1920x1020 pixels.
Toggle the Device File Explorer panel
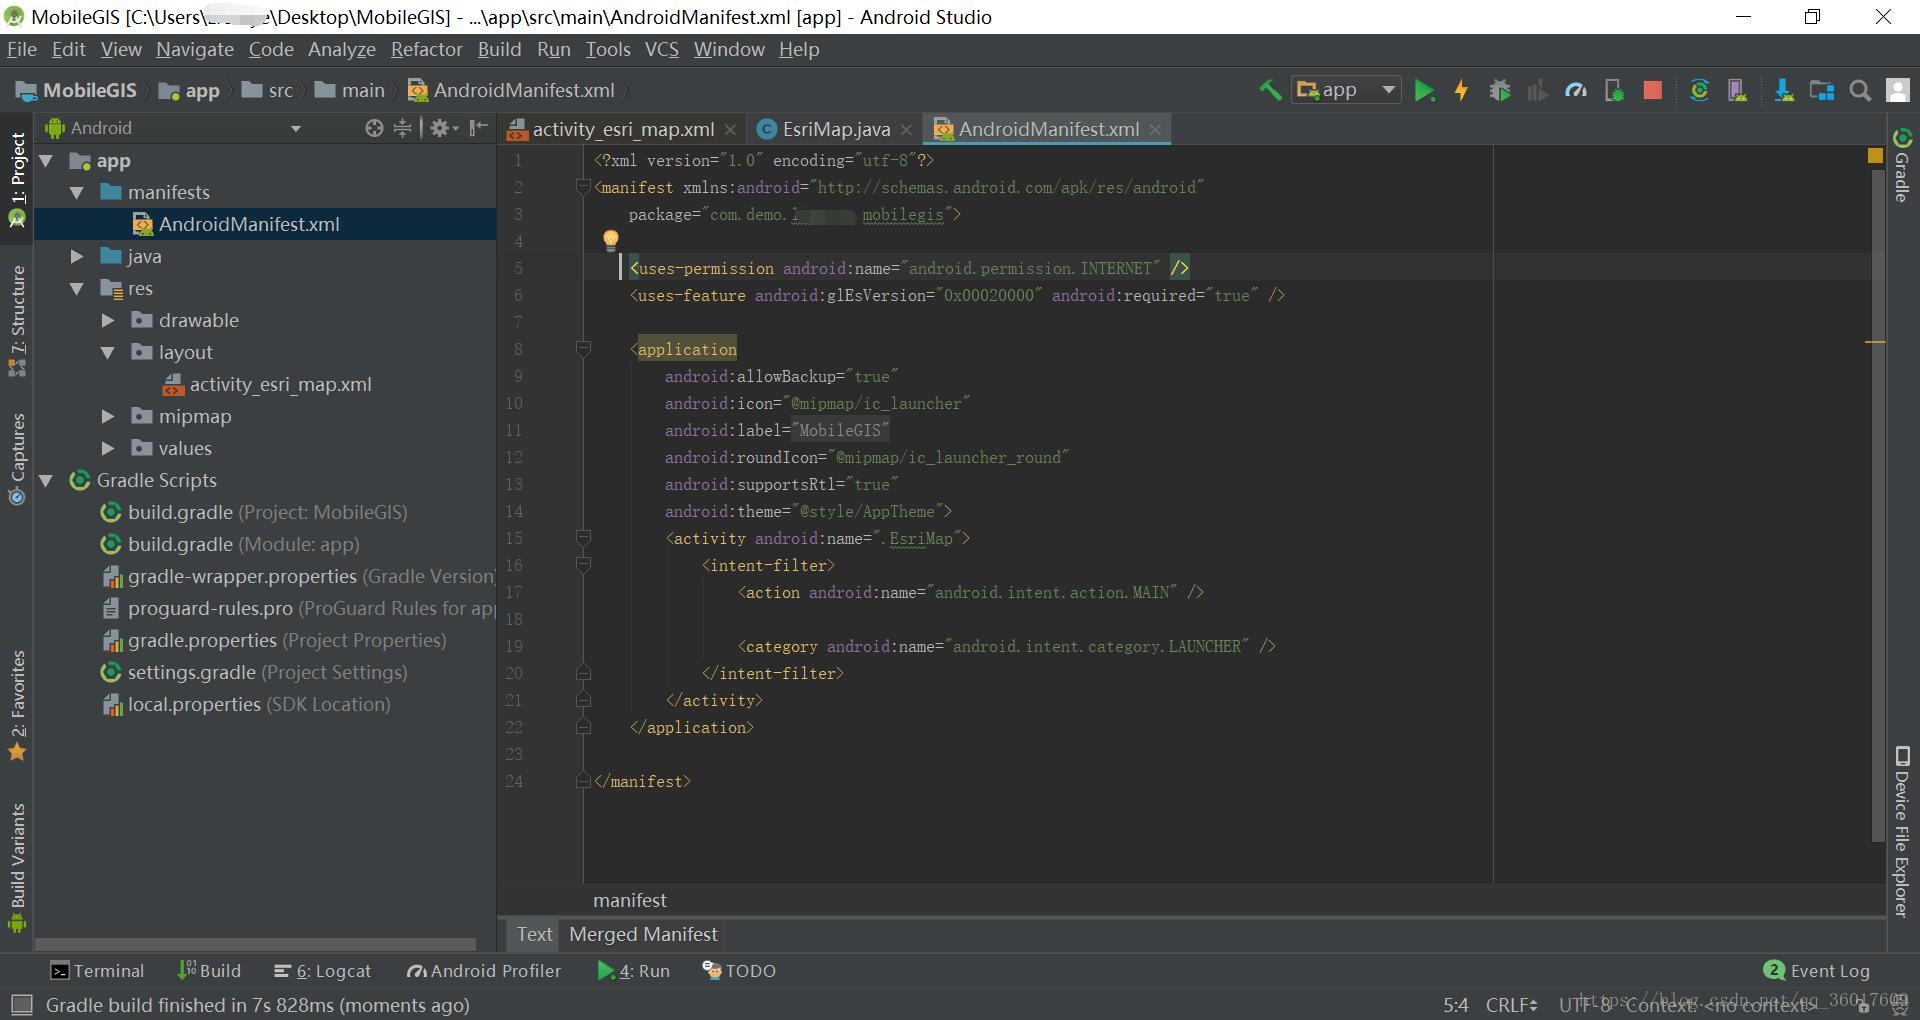[x=1901, y=832]
